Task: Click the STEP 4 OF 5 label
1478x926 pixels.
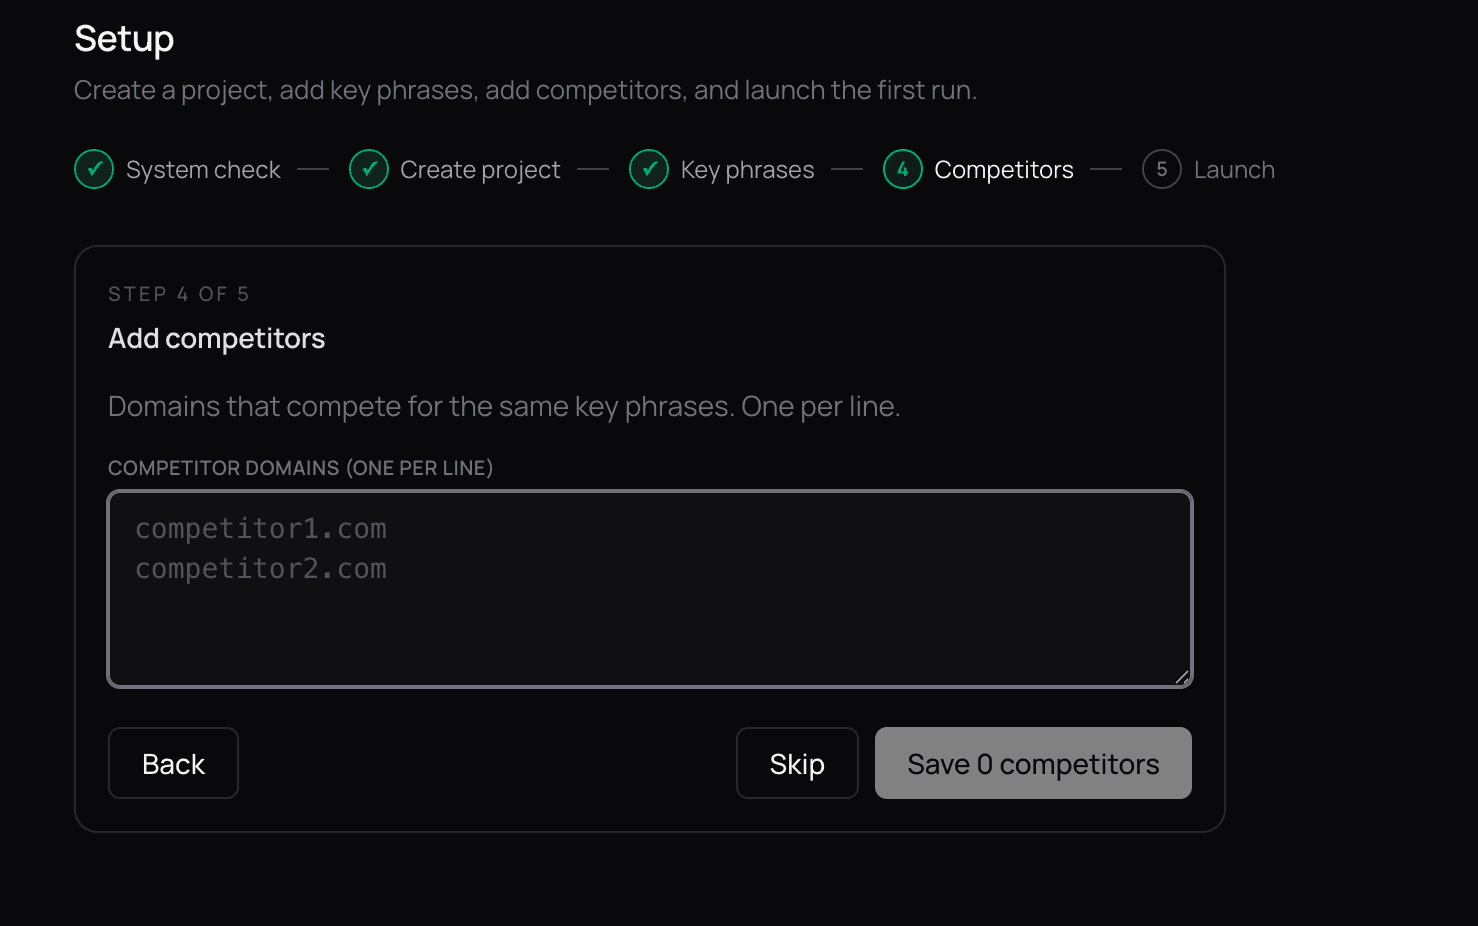Action: click(179, 294)
